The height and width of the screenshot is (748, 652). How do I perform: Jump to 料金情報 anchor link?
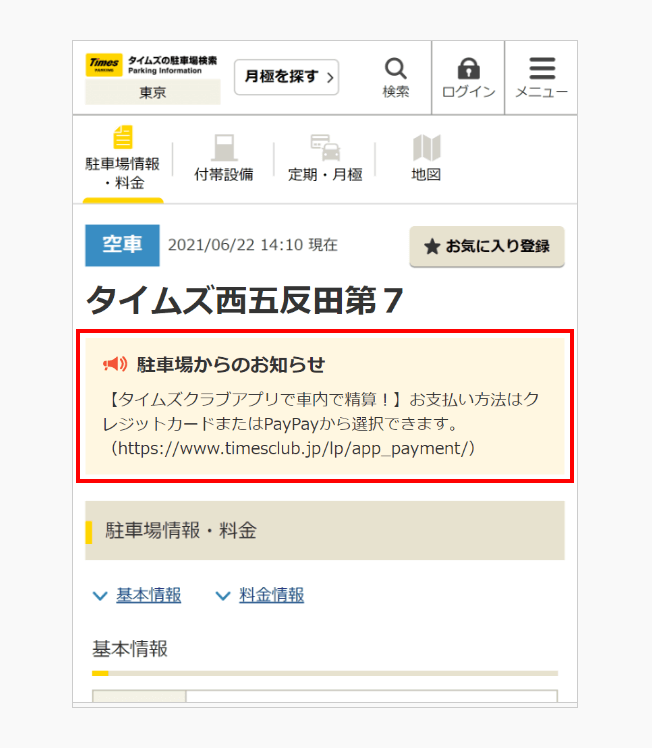pos(271,595)
